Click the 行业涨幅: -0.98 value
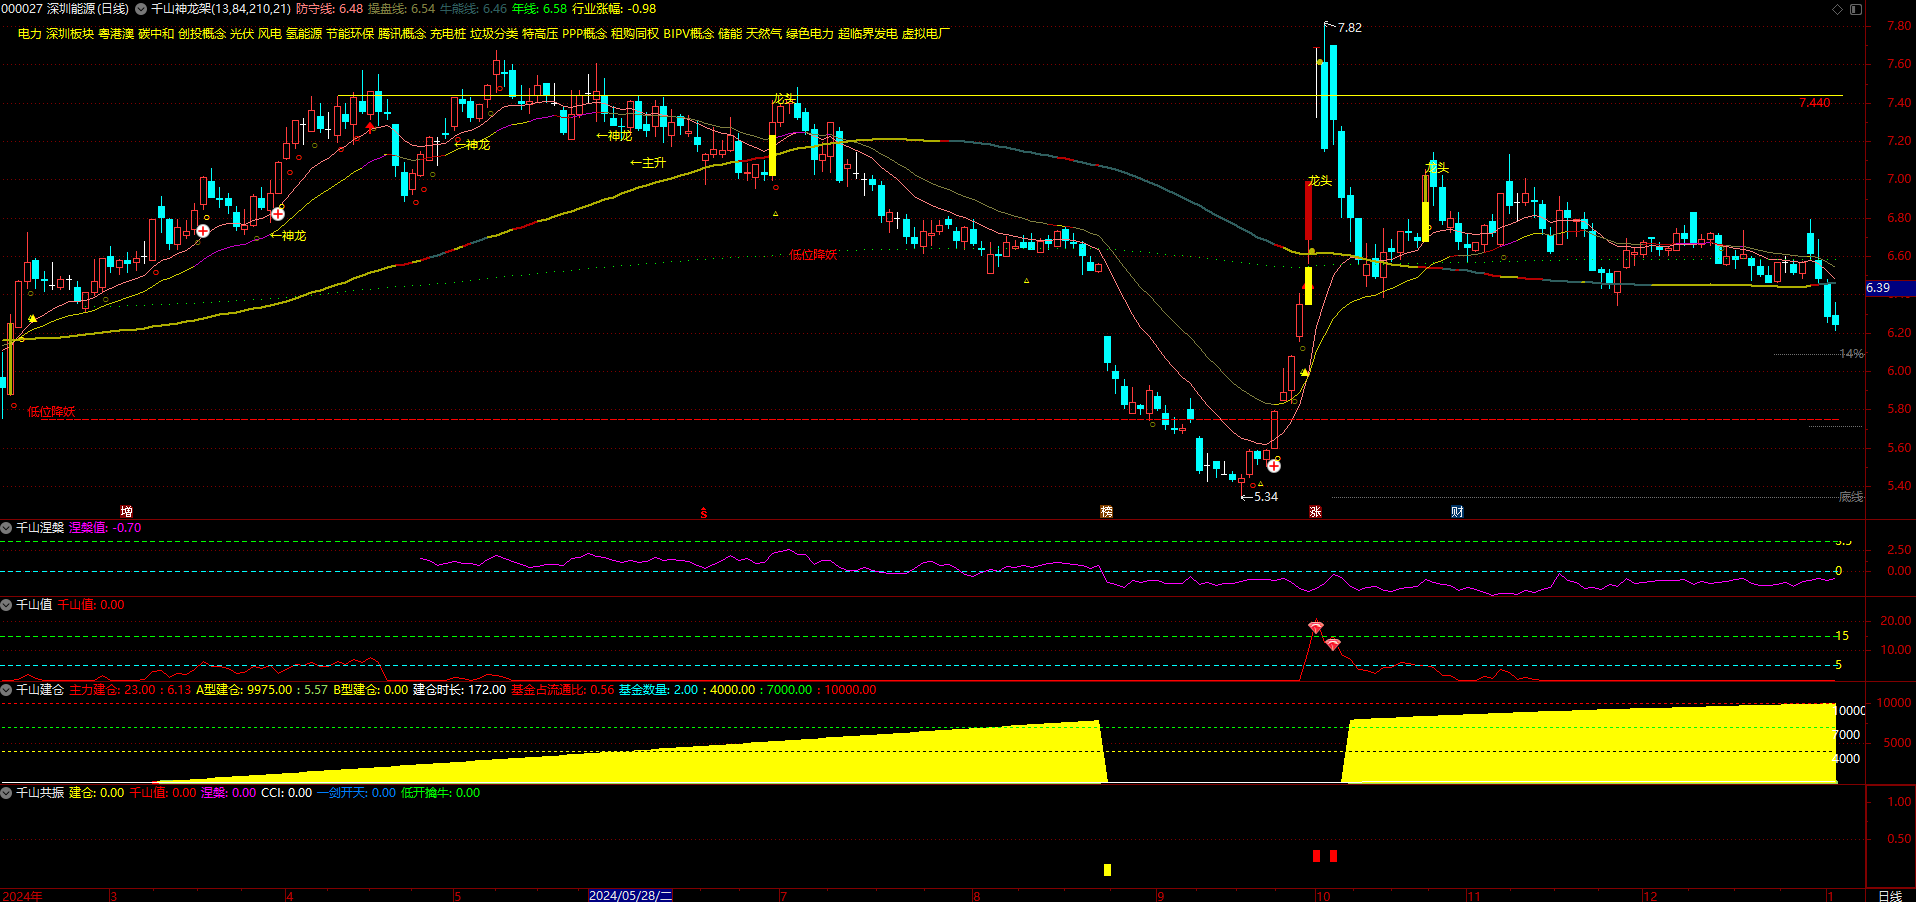This screenshot has height=902, width=1916. (614, 9)
